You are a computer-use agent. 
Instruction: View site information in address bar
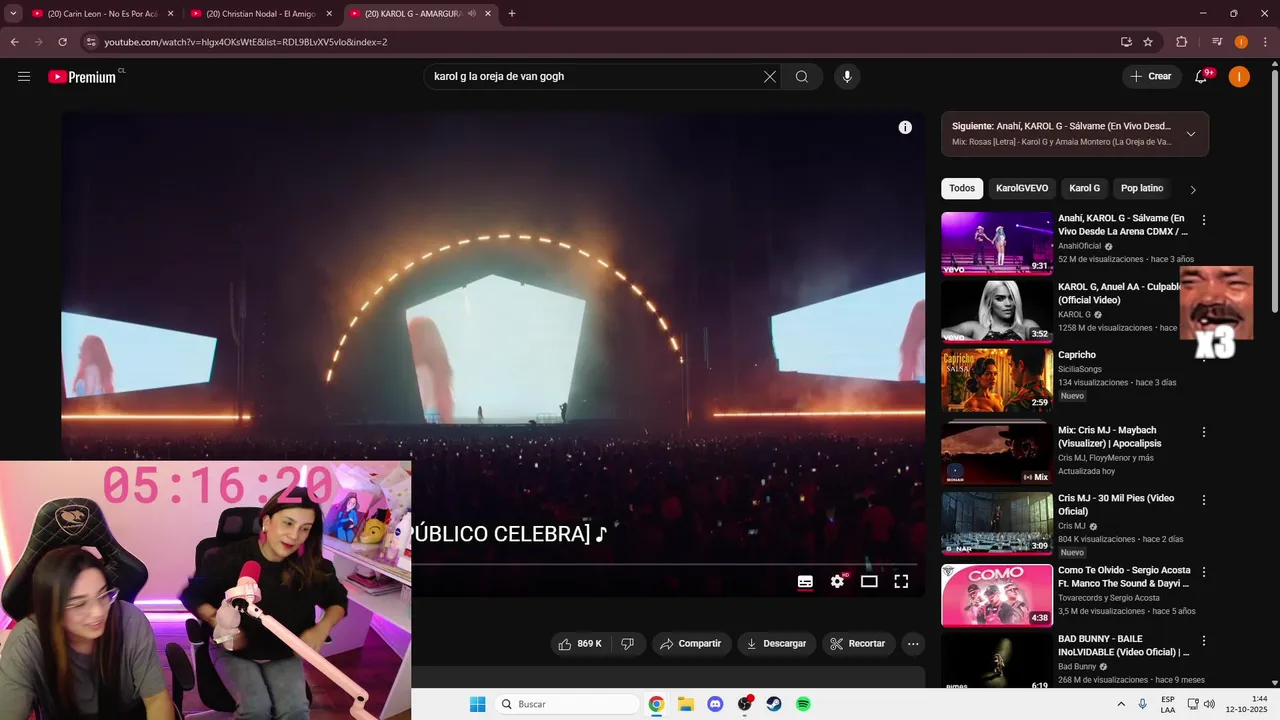[91, 42]
